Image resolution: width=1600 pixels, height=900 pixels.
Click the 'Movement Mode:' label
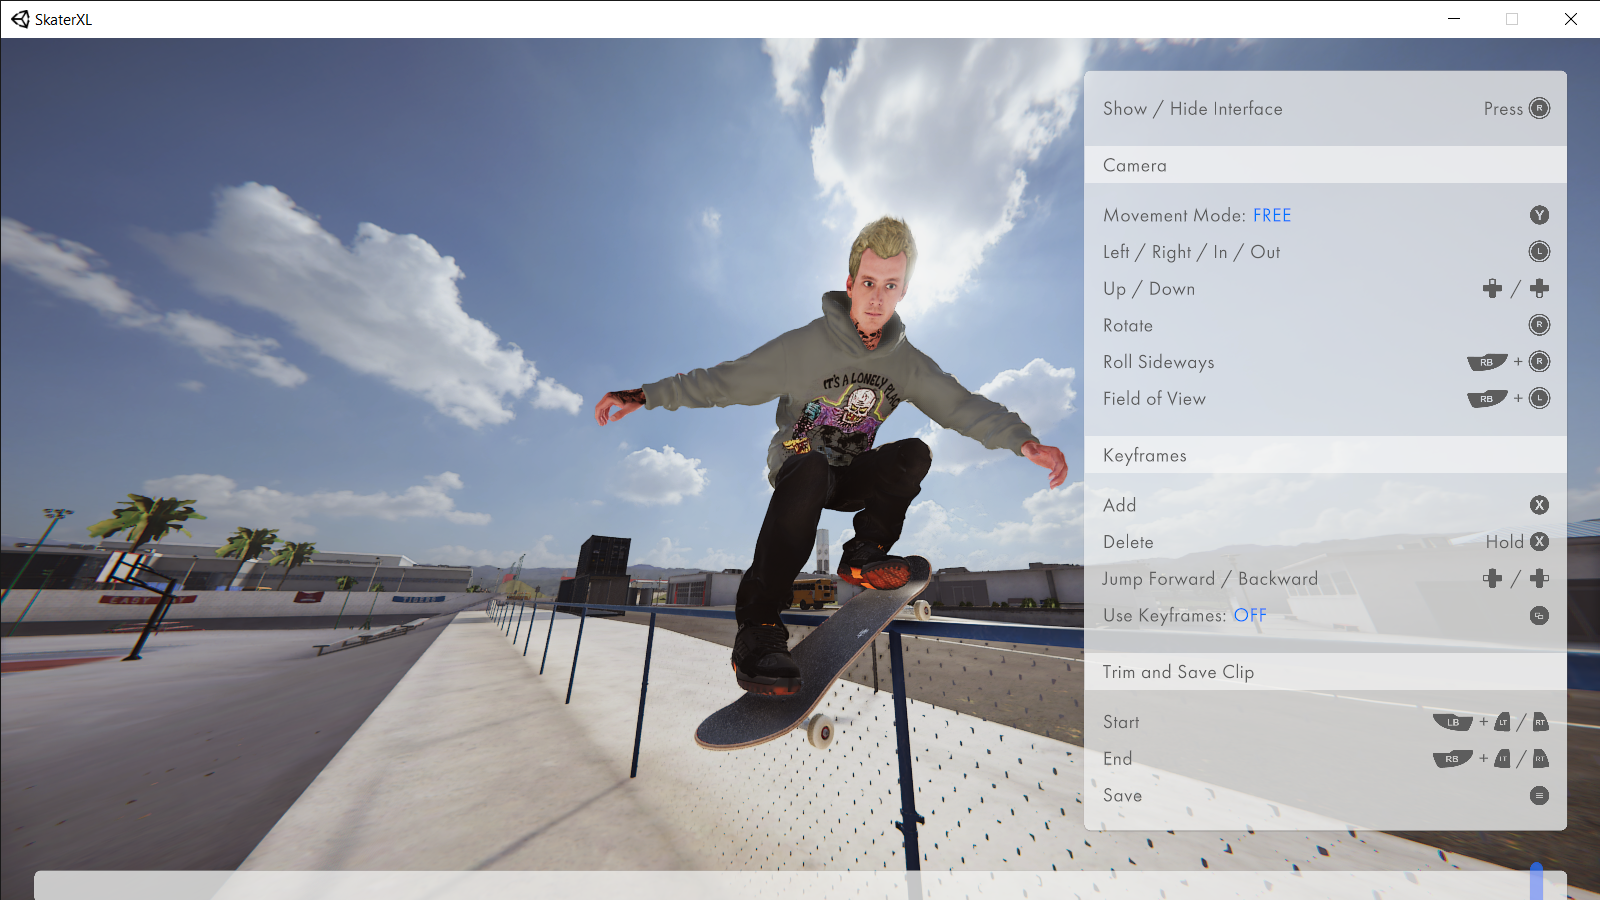1175,215
